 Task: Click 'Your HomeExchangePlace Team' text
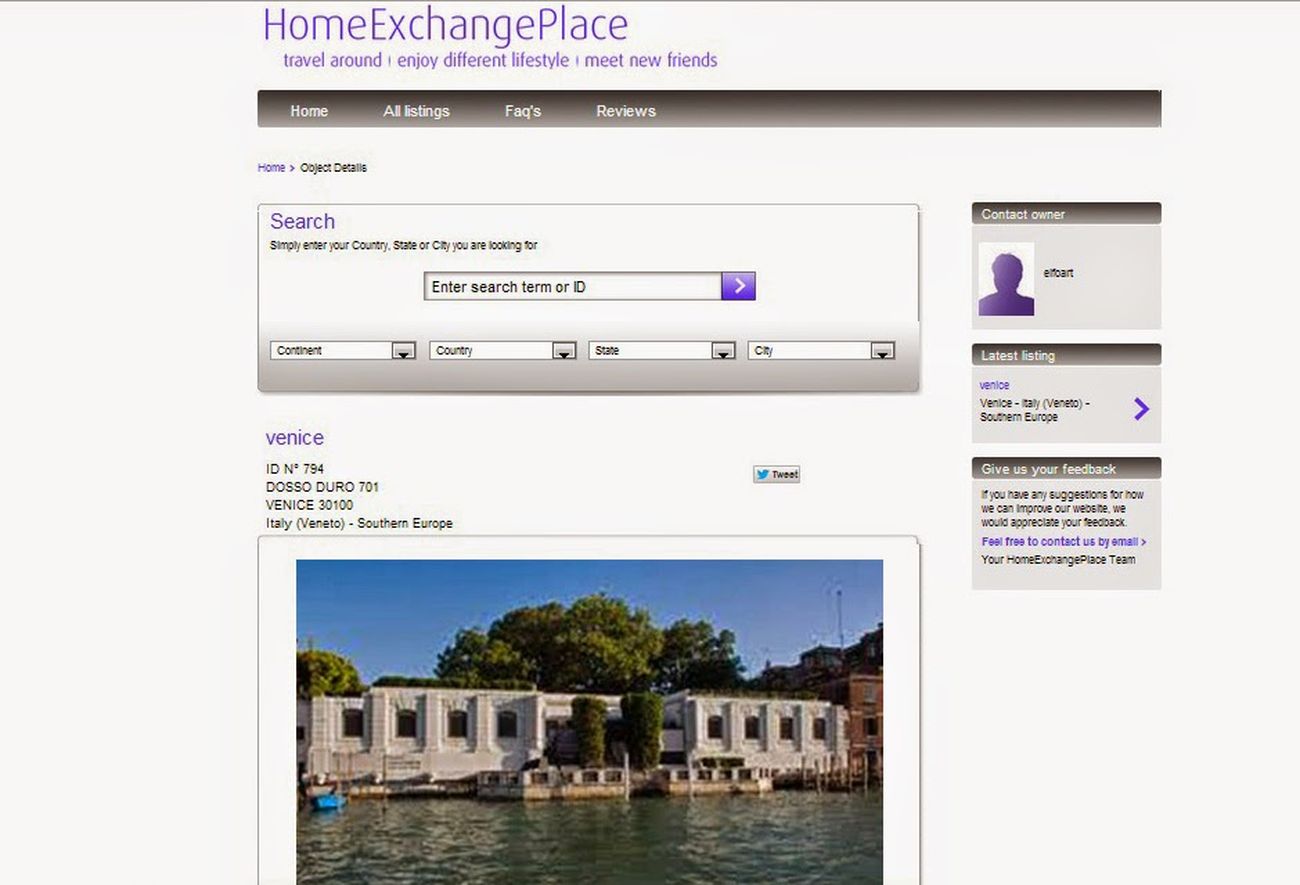point(1058,560)
